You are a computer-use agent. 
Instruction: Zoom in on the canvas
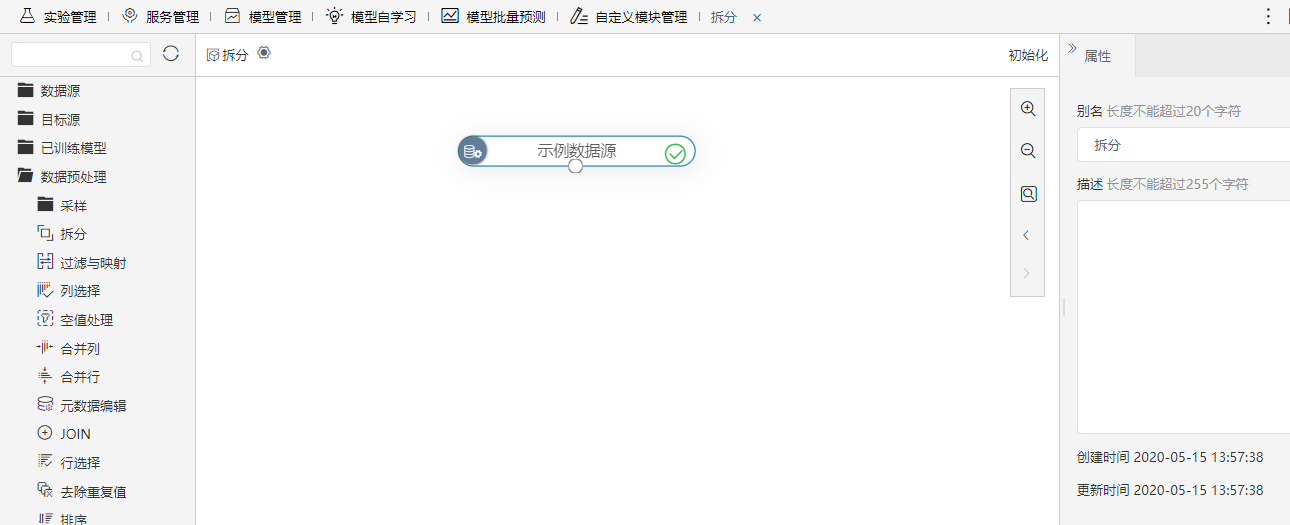tap(1027, 108)
